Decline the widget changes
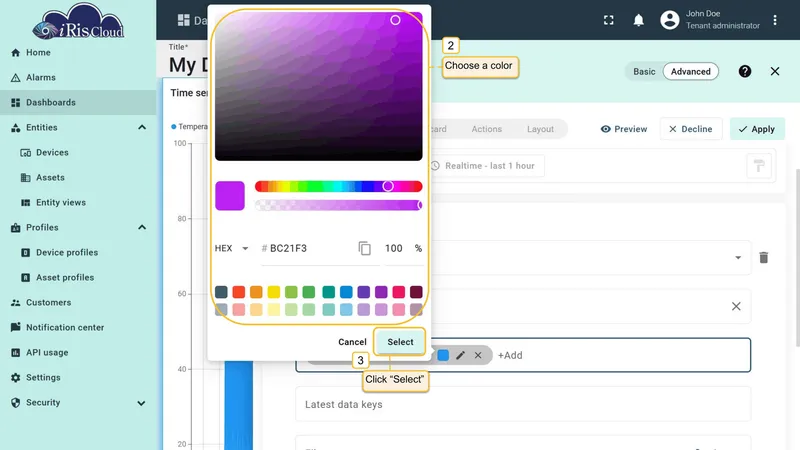800x450 pixels. point(690,129)
